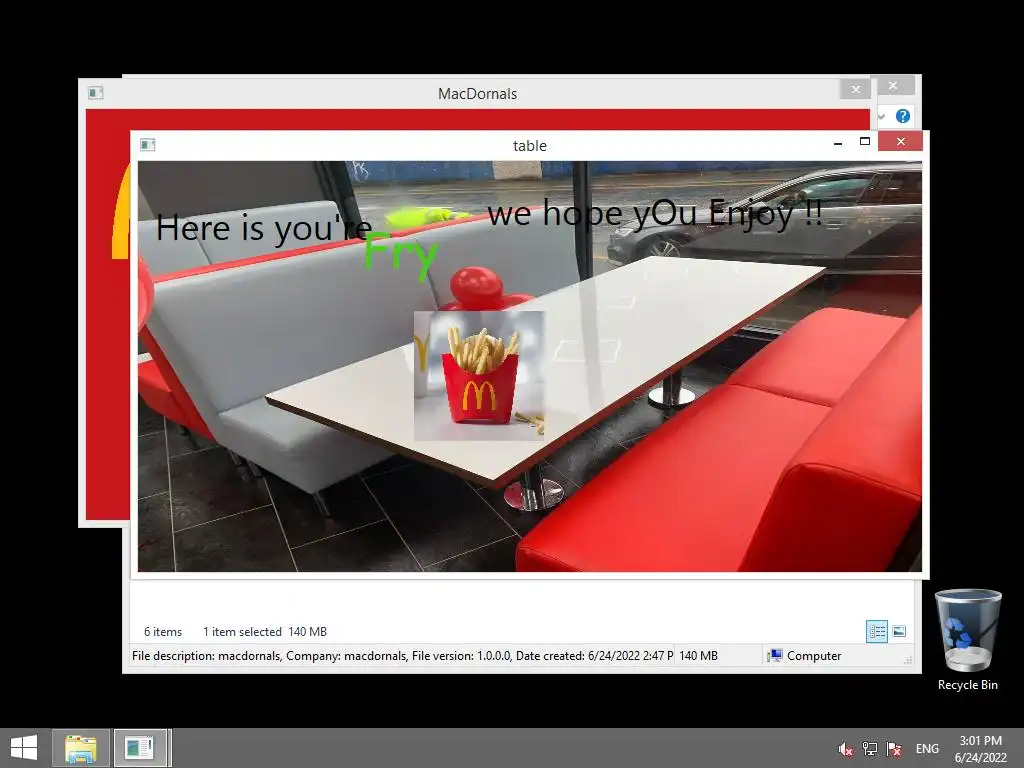Screen dimensions: 1024x768
Task: Click the "Computer" label in the status bar
Action: pyautogui.click(x=814, y=656)
